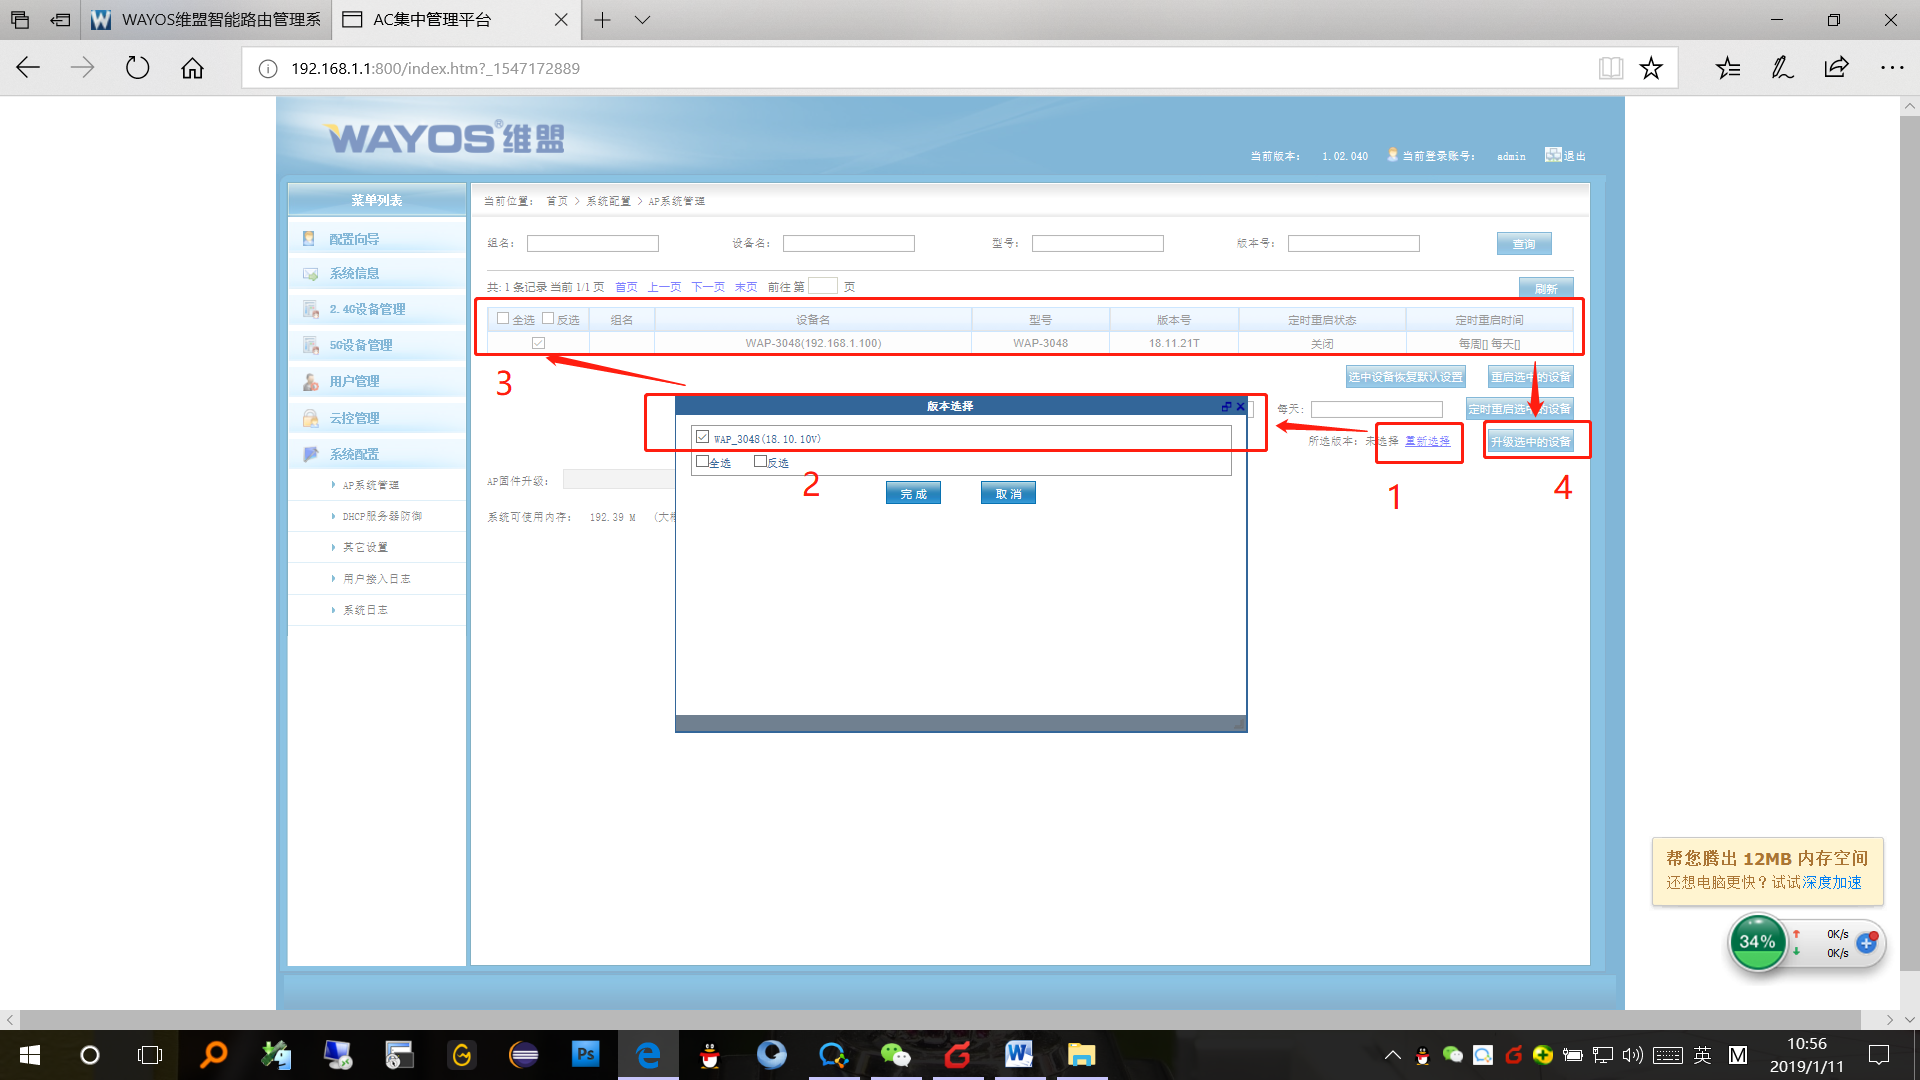Check the table header 全选 checkbox
Viewport: 1920px width, 1080px height.
pyautogui.click(x=503, y=318)
